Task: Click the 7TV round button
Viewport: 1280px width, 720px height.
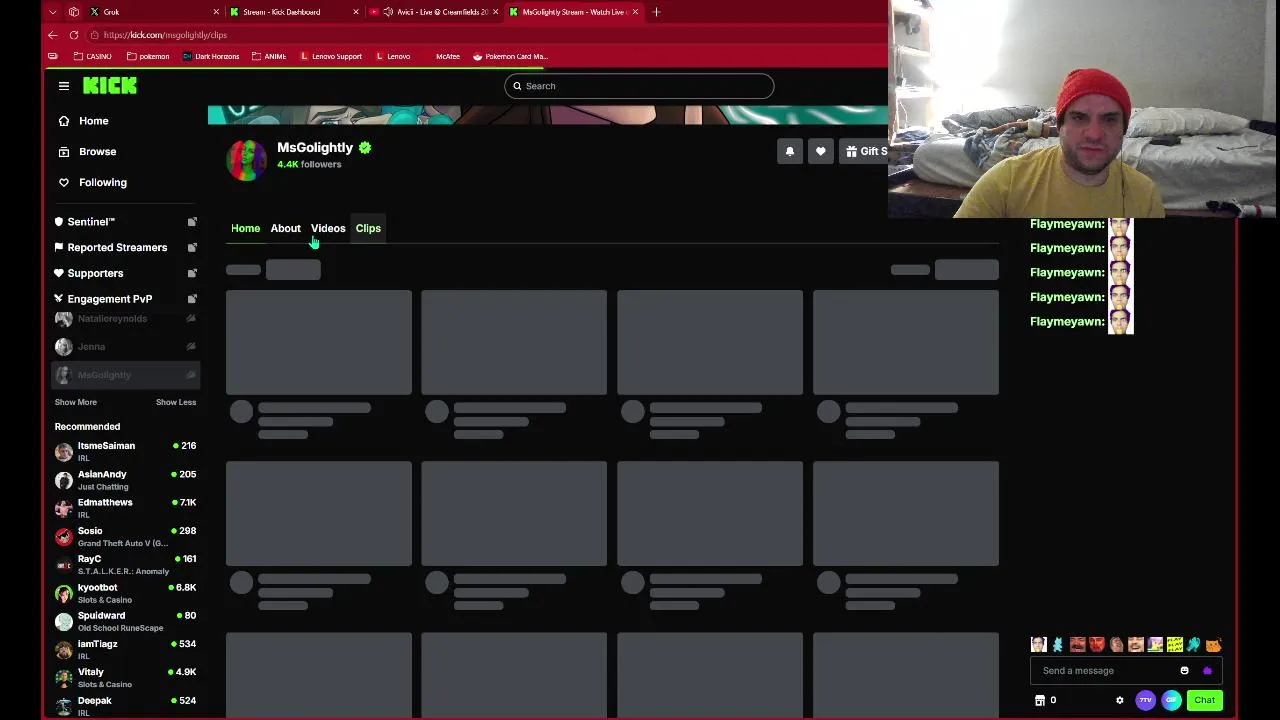Action: pyautogui.click(x=1146, y=700)
